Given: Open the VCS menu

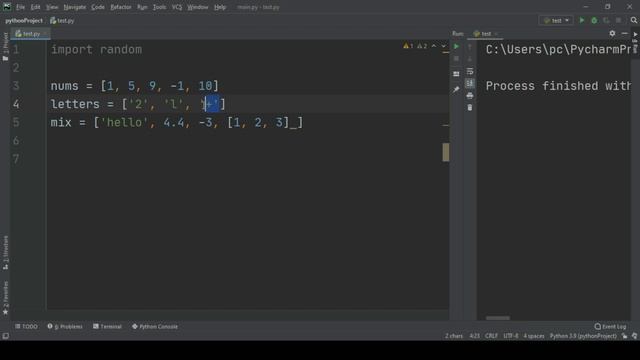Looking at the screenshot, I should click(x=177, y=7).
